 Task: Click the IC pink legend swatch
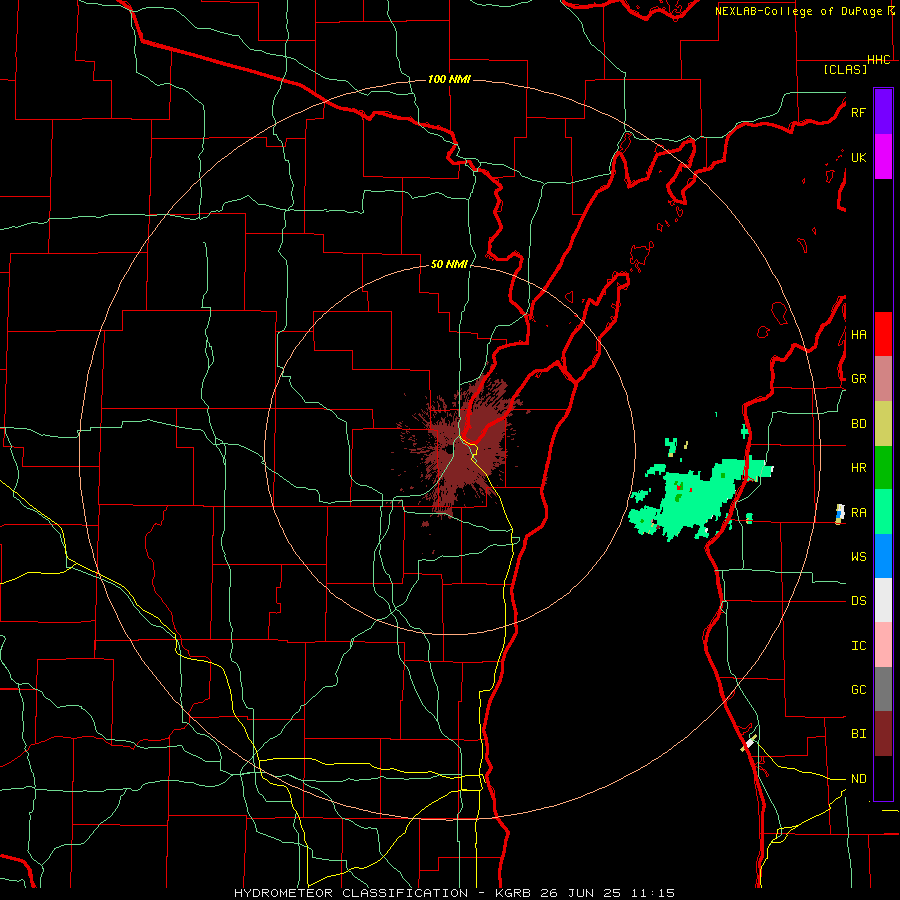(883, 645)
